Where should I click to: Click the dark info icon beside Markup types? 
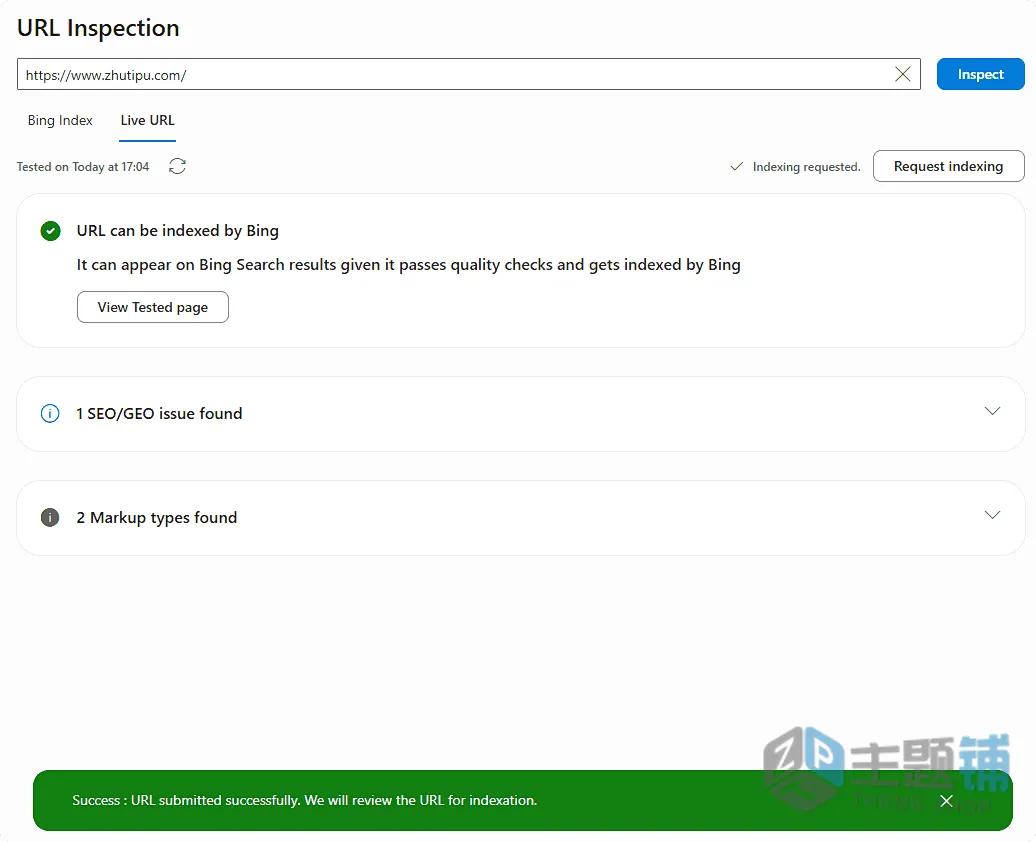coord(50,517)
